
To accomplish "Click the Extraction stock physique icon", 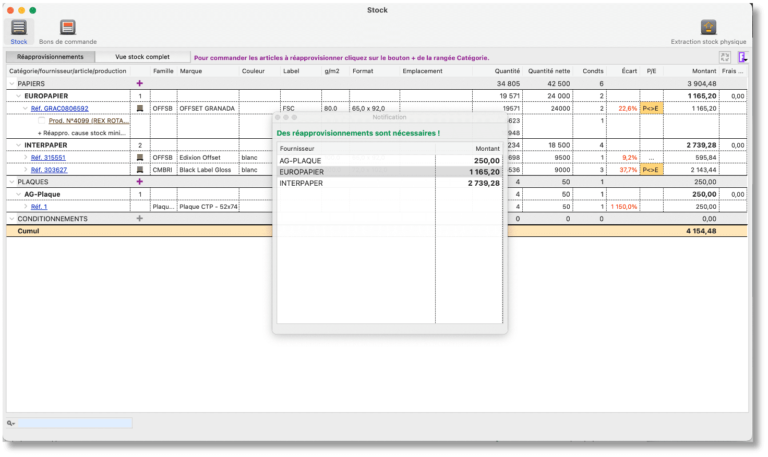I will tap(707, 28).
